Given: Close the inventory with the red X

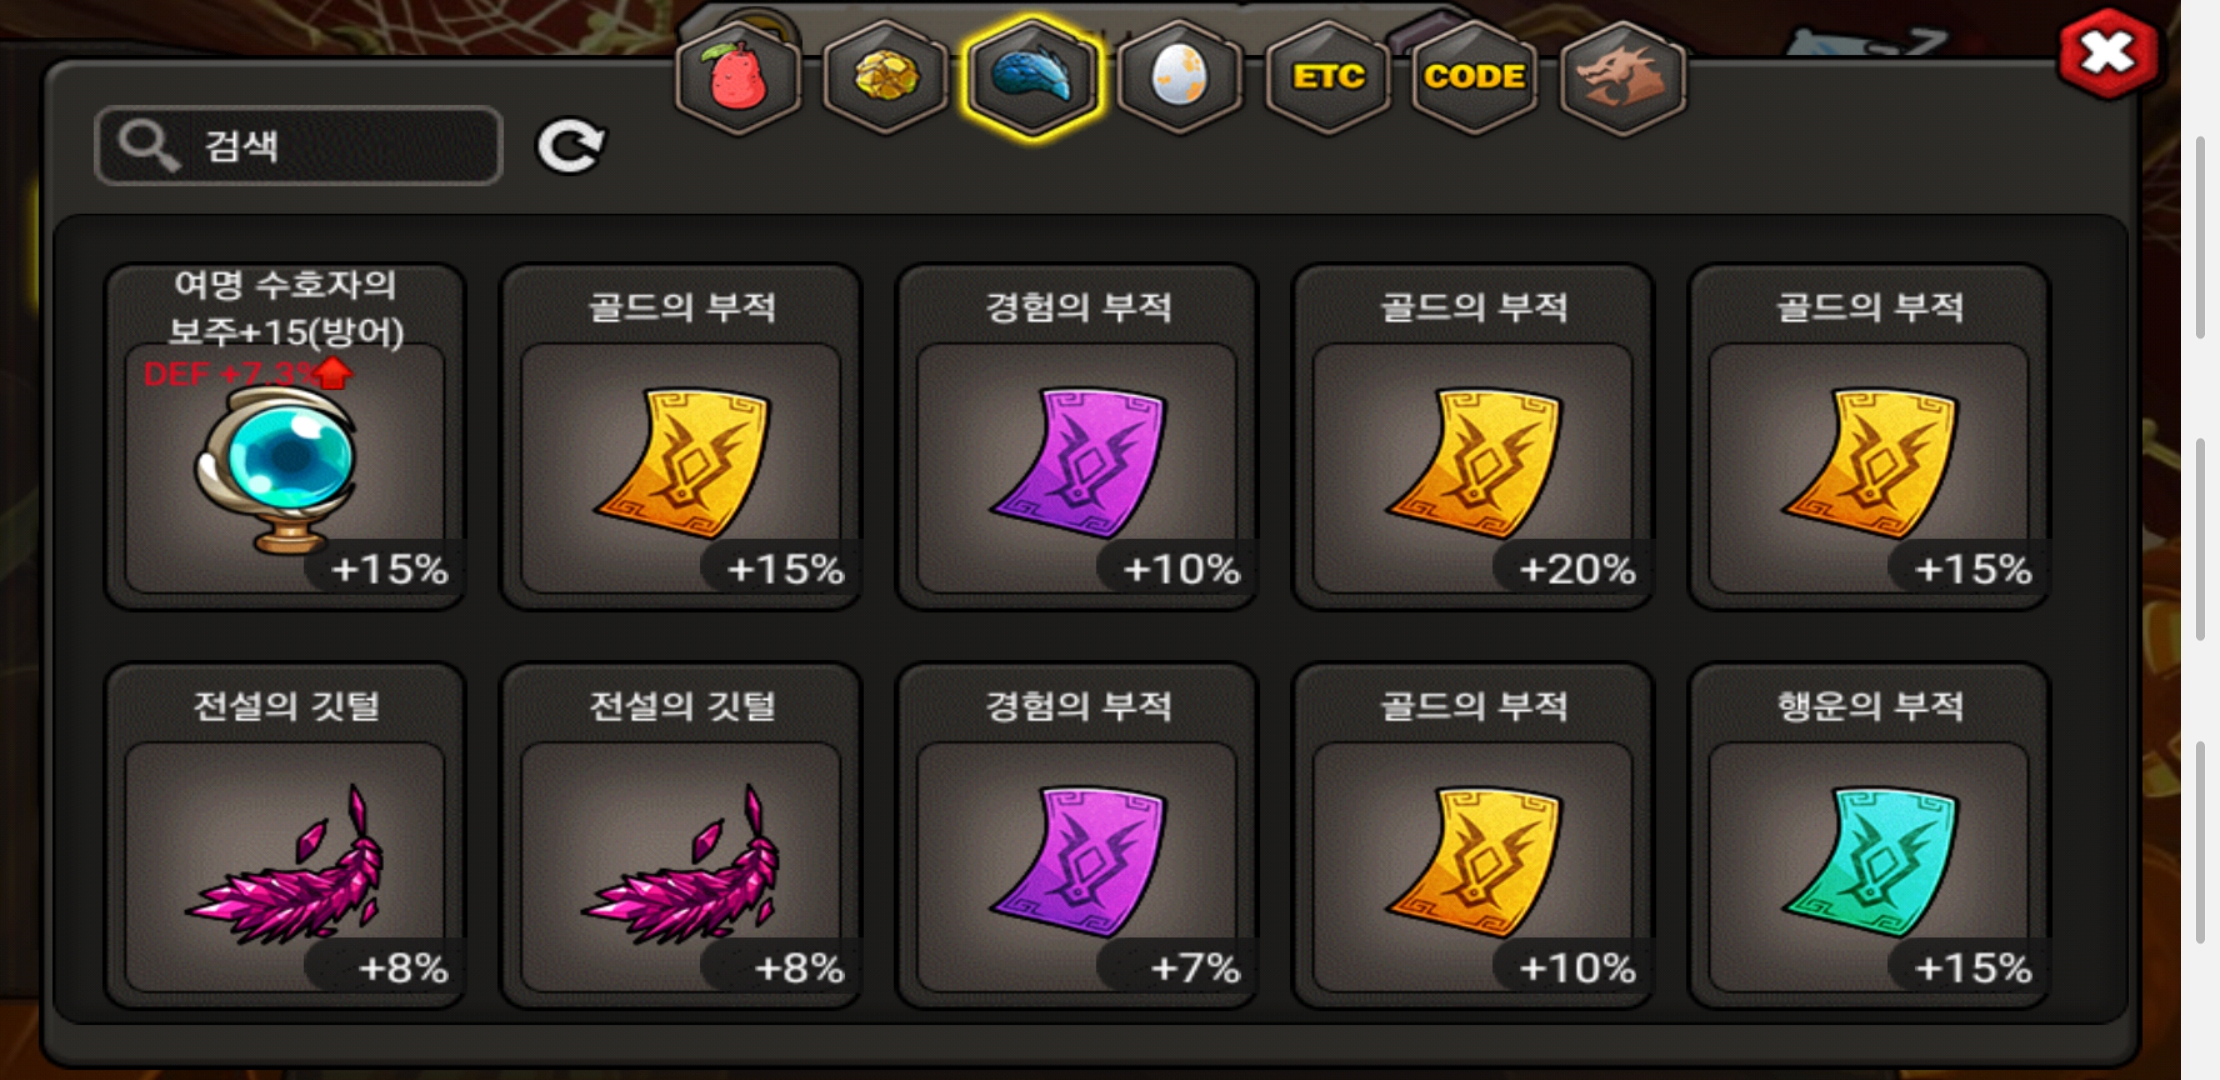Looking at the screenshot, I should 2107,53.
